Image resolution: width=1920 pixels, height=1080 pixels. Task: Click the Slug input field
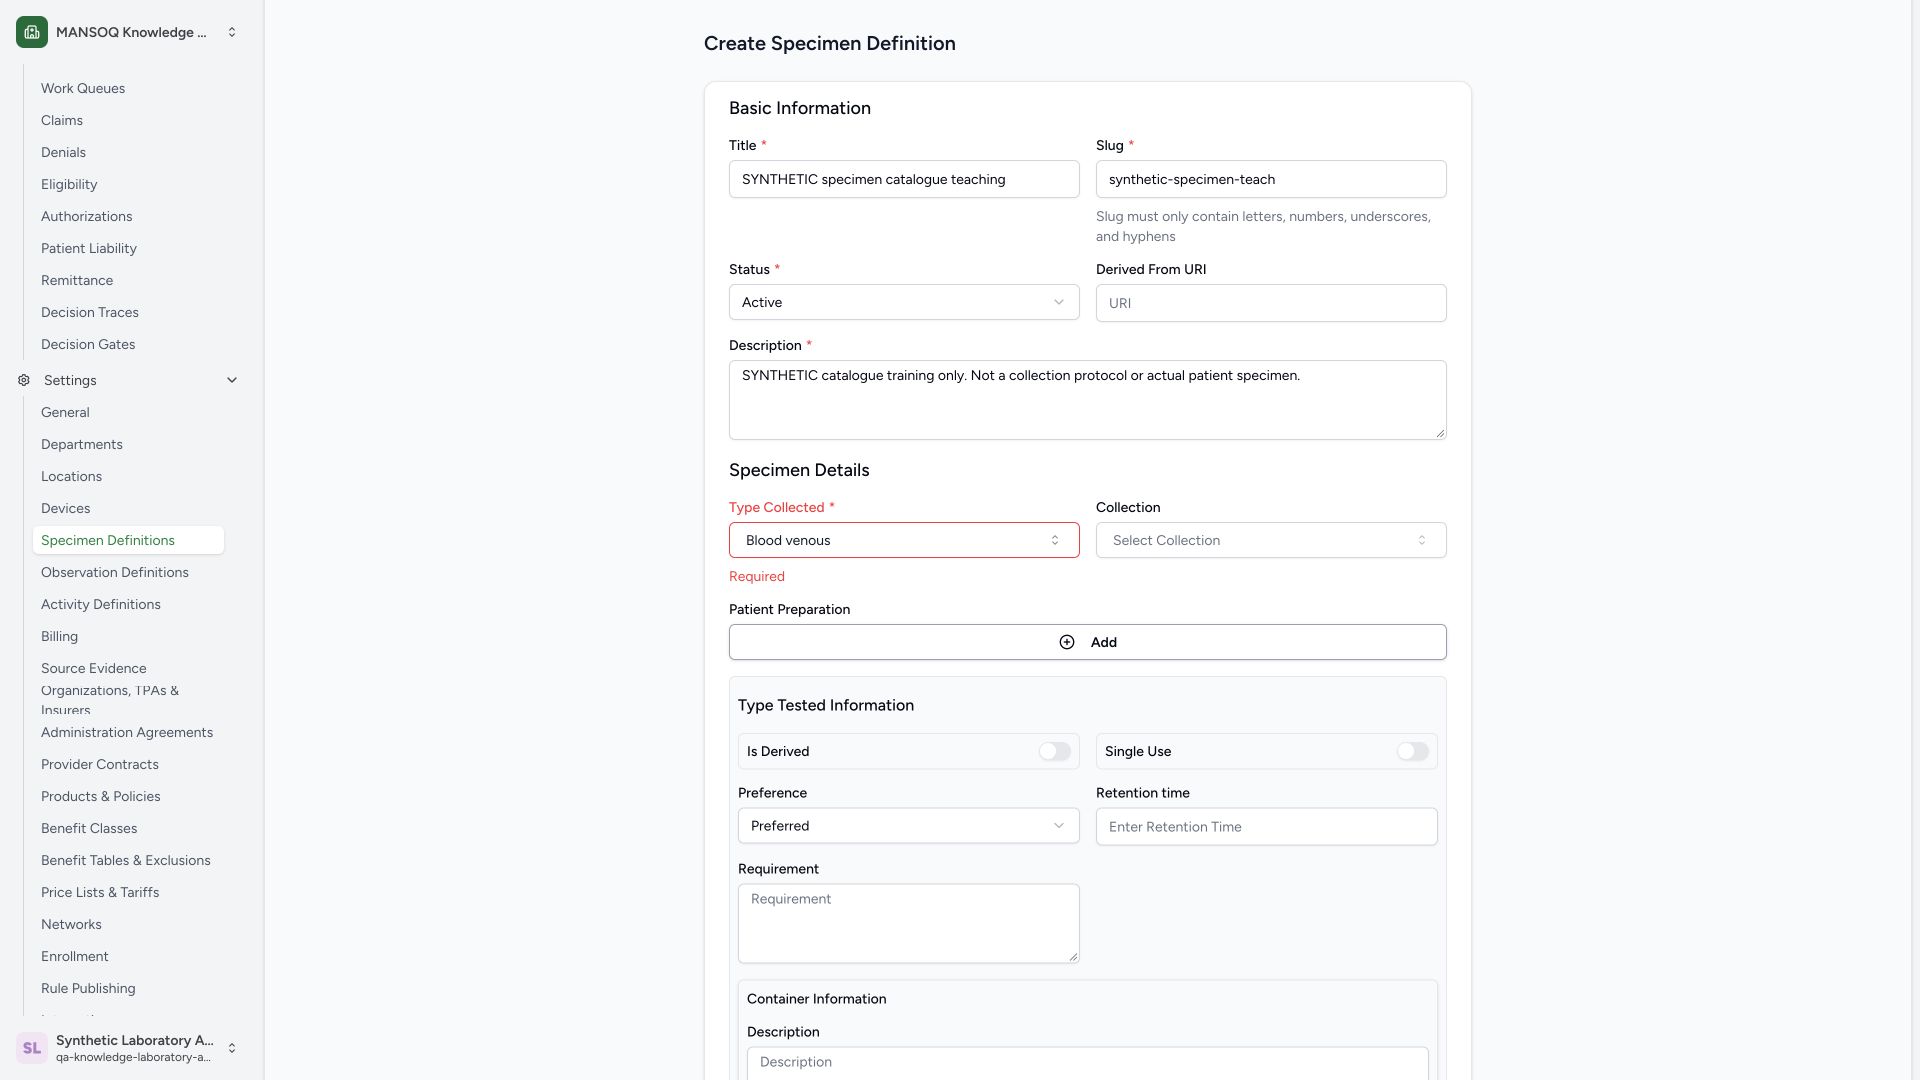coord(1271,179)
